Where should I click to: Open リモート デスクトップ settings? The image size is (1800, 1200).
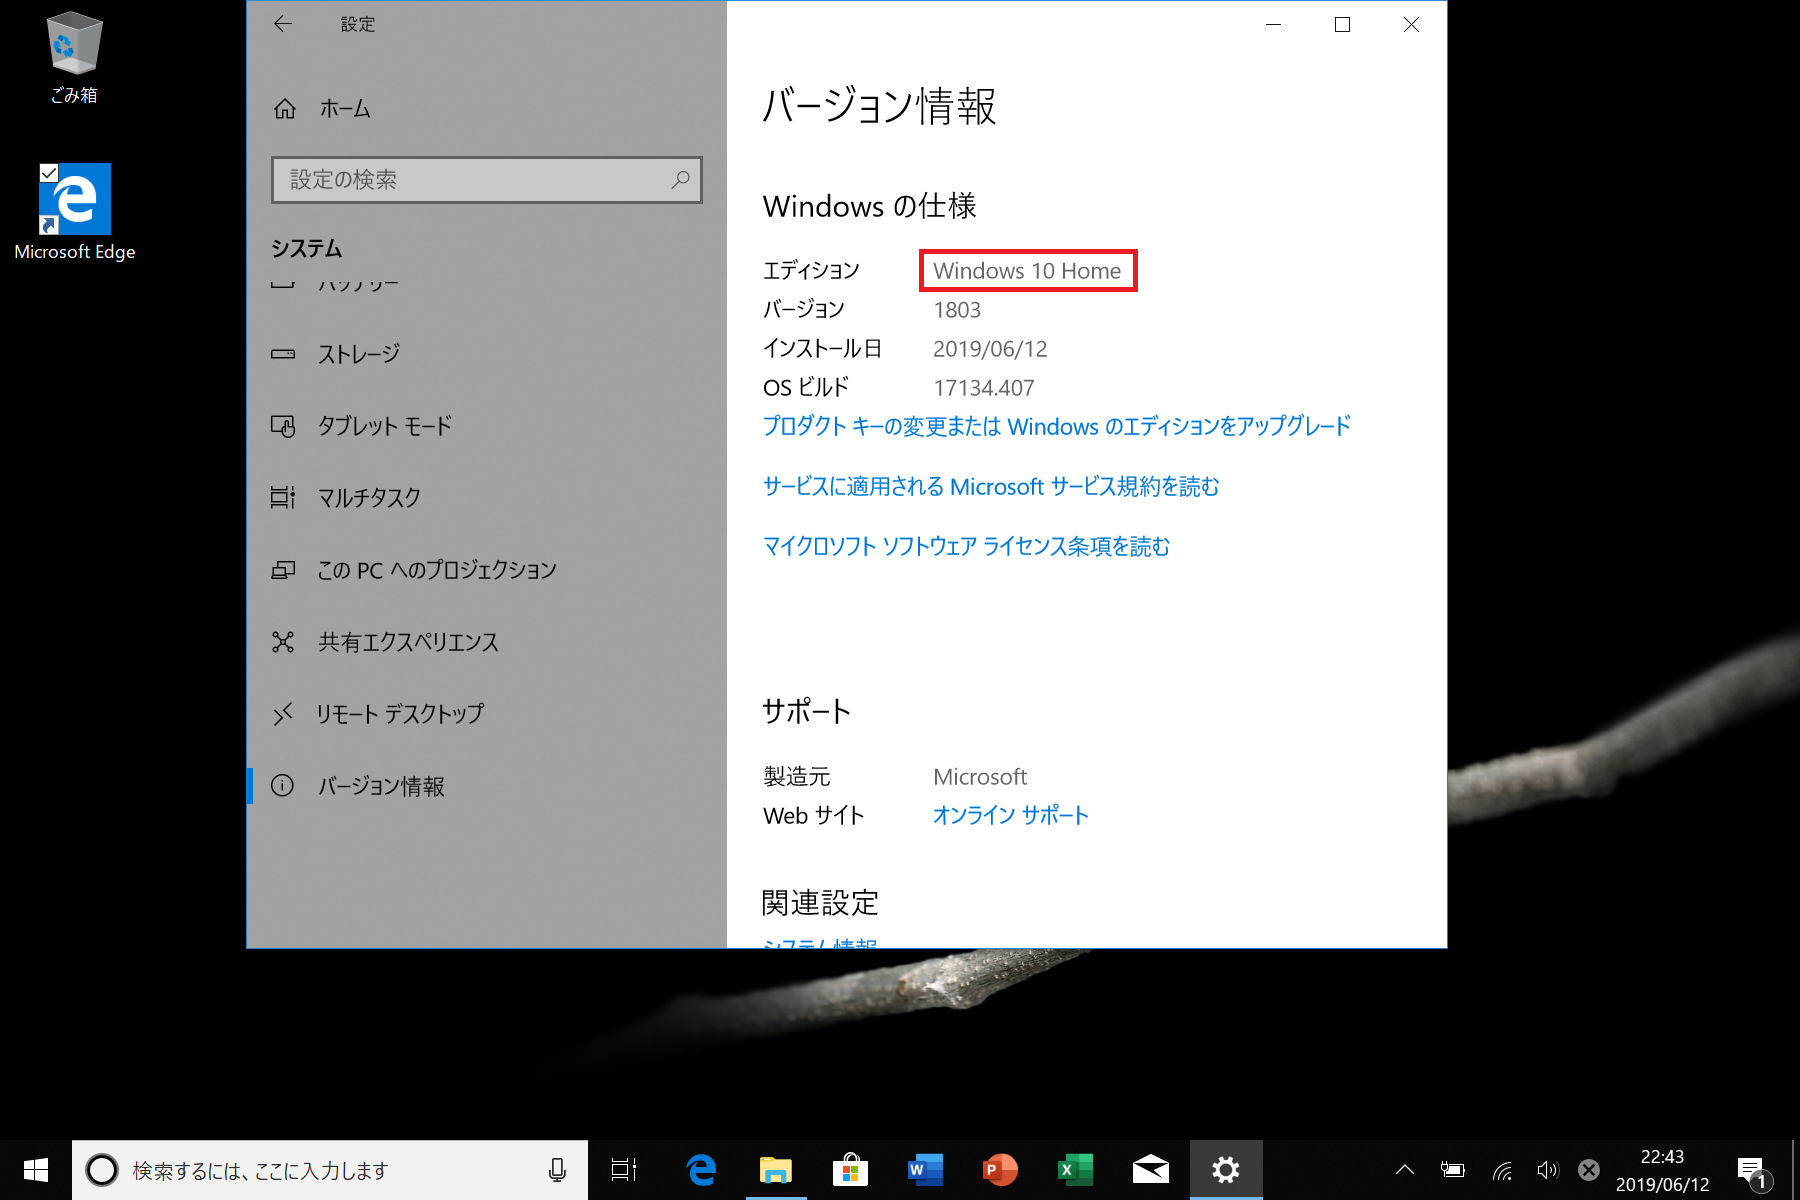(400, 714)
